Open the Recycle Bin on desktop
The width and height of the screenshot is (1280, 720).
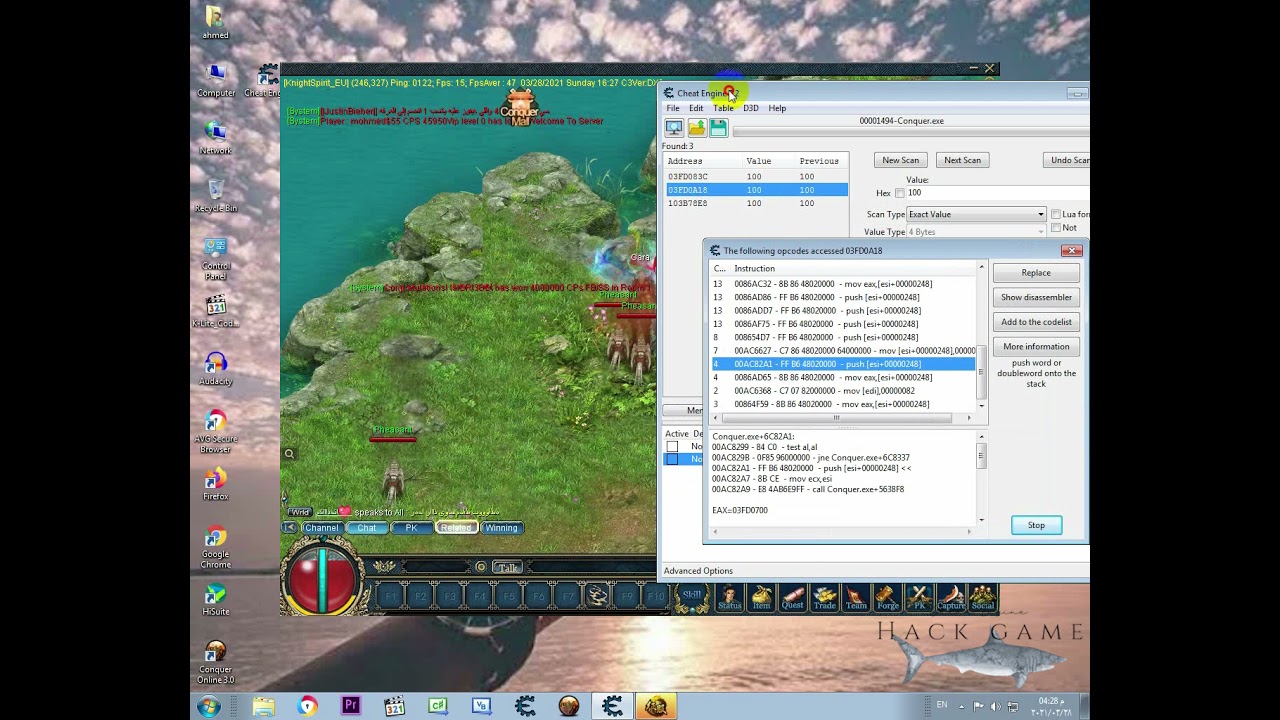[215, 194]
